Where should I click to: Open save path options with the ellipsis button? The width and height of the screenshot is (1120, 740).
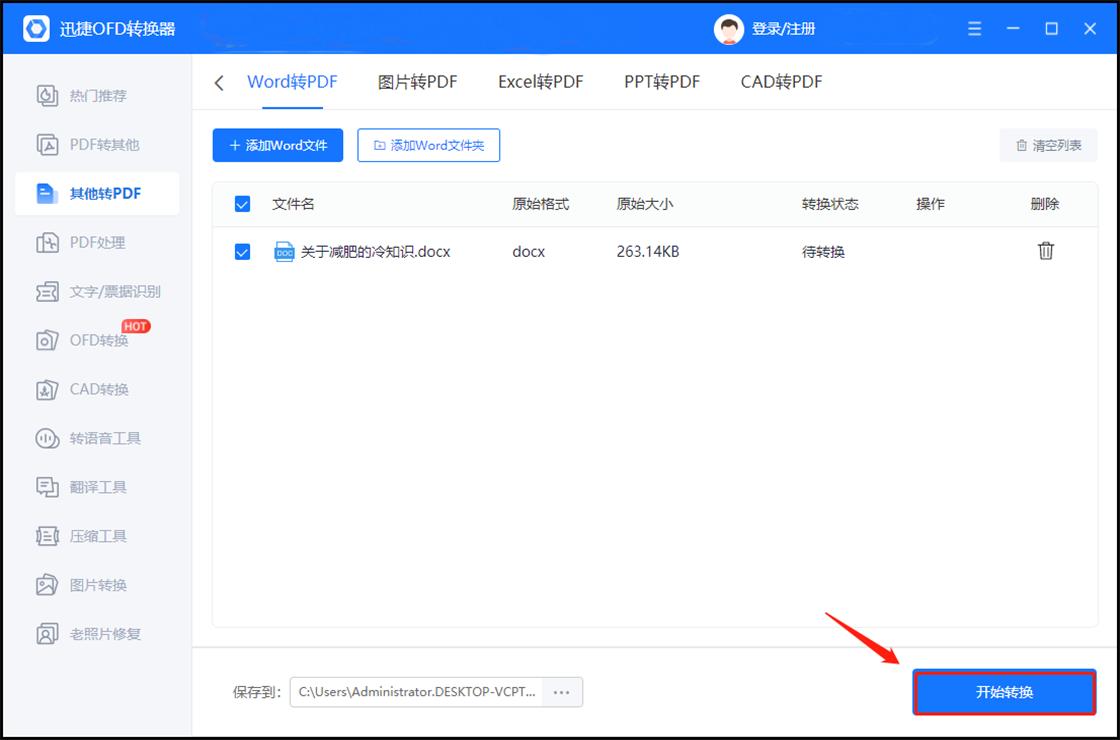coord(561,691)
